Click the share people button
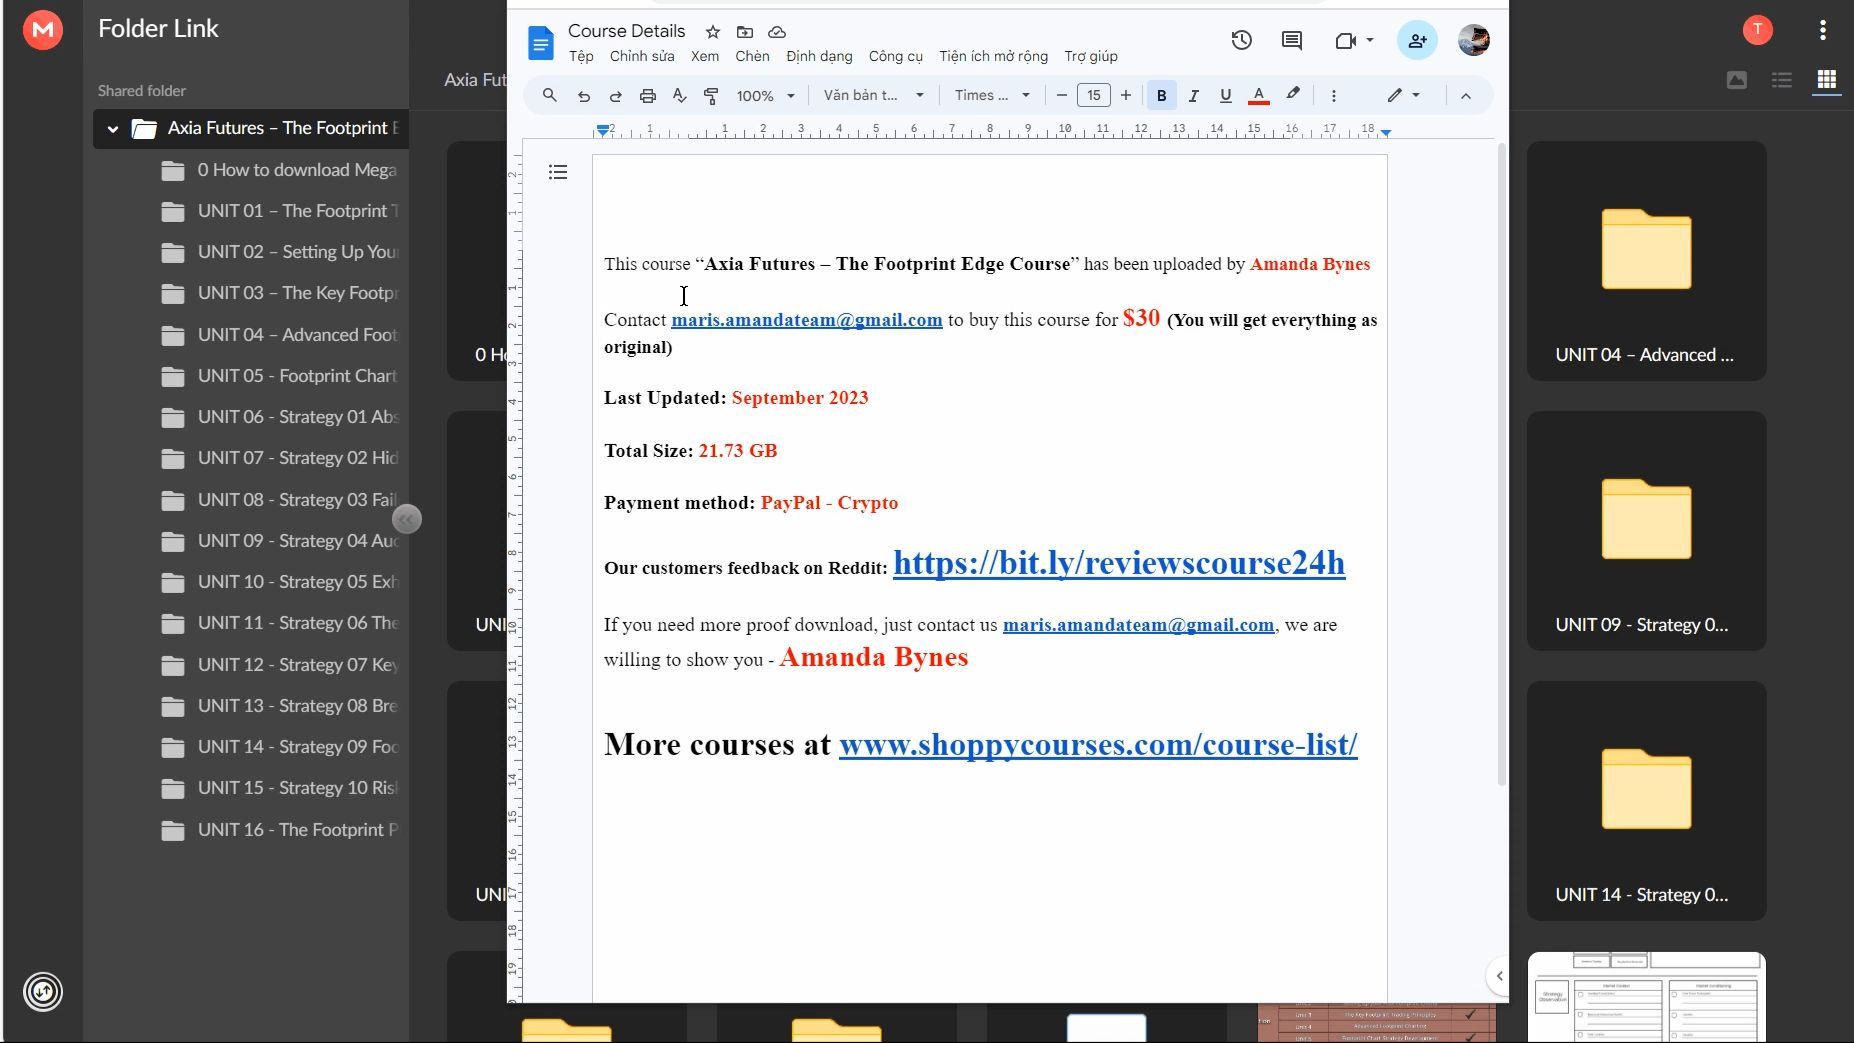The height and width of the screenshot is (1043, 1854). click(1417, 40)
